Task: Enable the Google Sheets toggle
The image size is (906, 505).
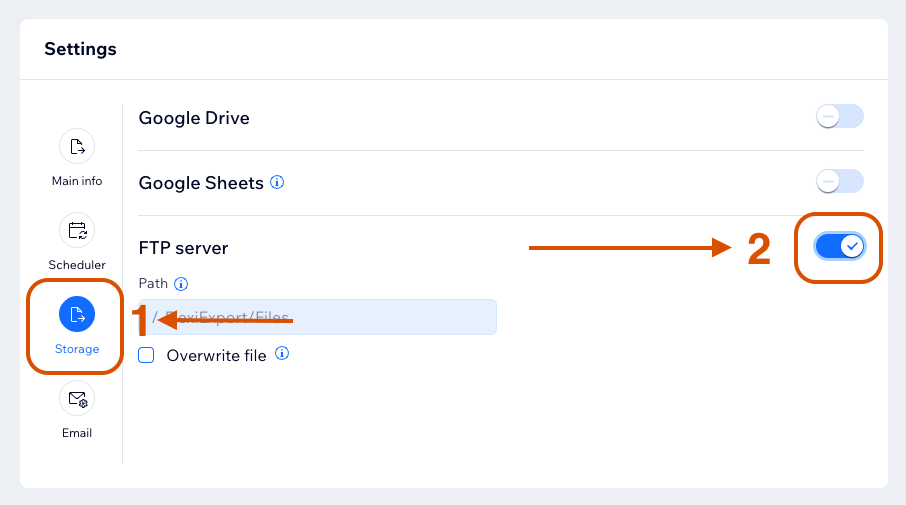Action: click(x=840, y=181)
